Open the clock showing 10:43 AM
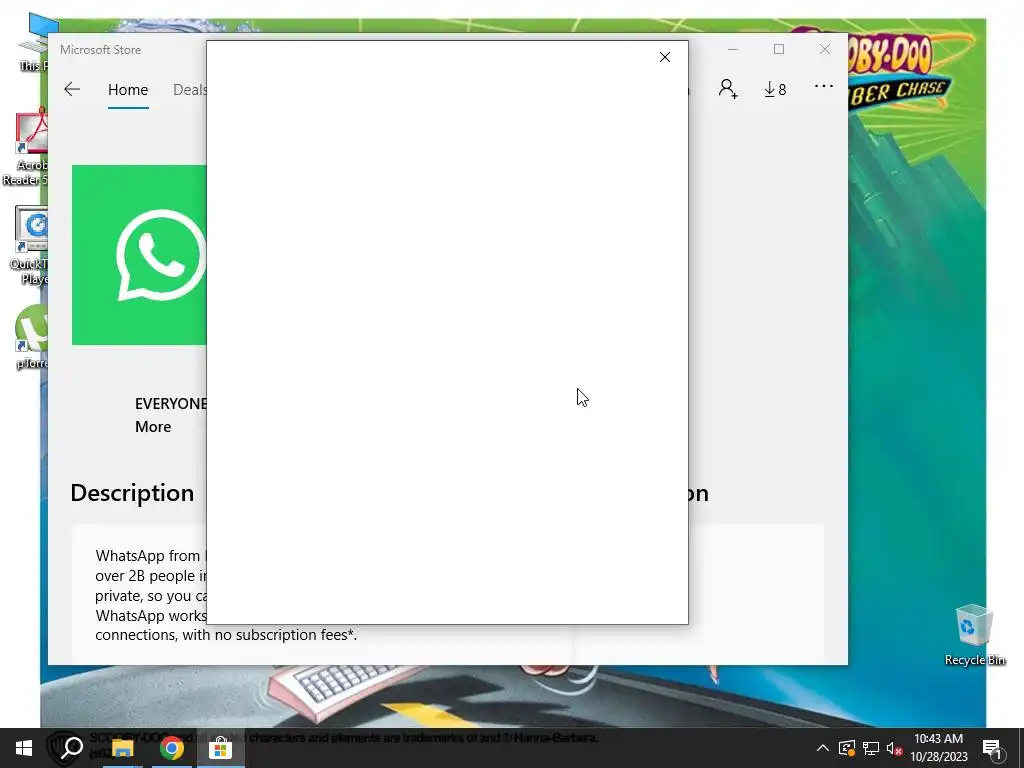Screen dimensions: 1024x768 [x=938, y=748]
